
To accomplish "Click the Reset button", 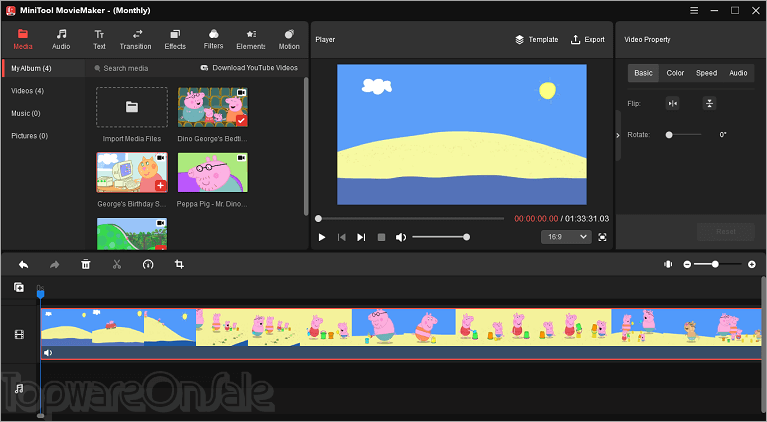I will coord(726,232).
